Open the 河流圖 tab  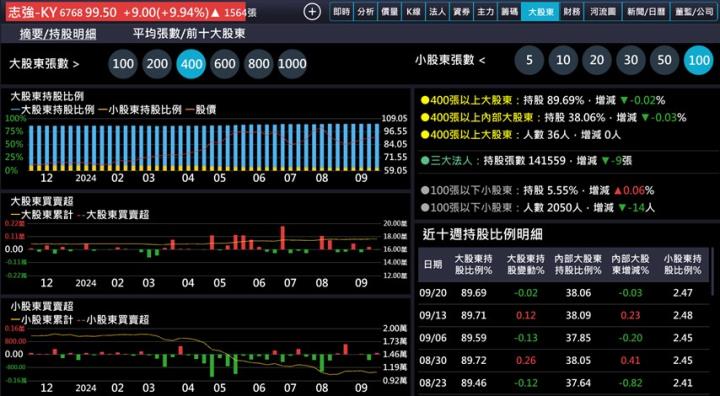pyautogui.click(x=603, y=12)
